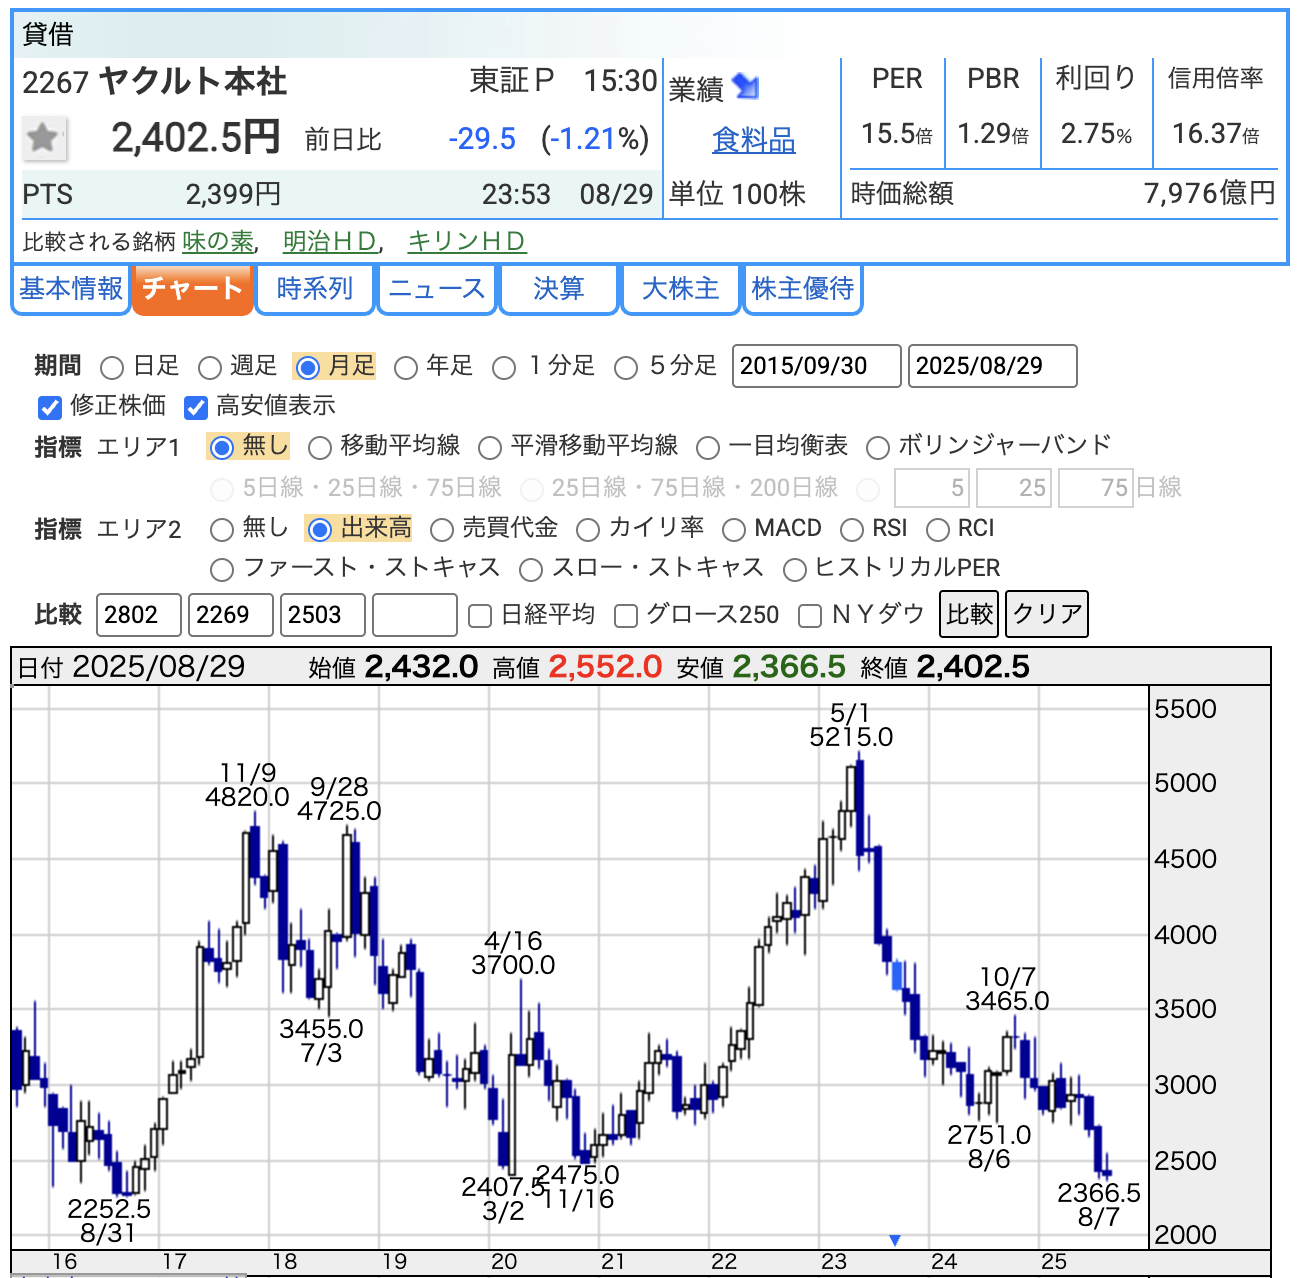Select the 年足 period radio button
This screenshot has width=1298, height=1278.
point(405,367)
